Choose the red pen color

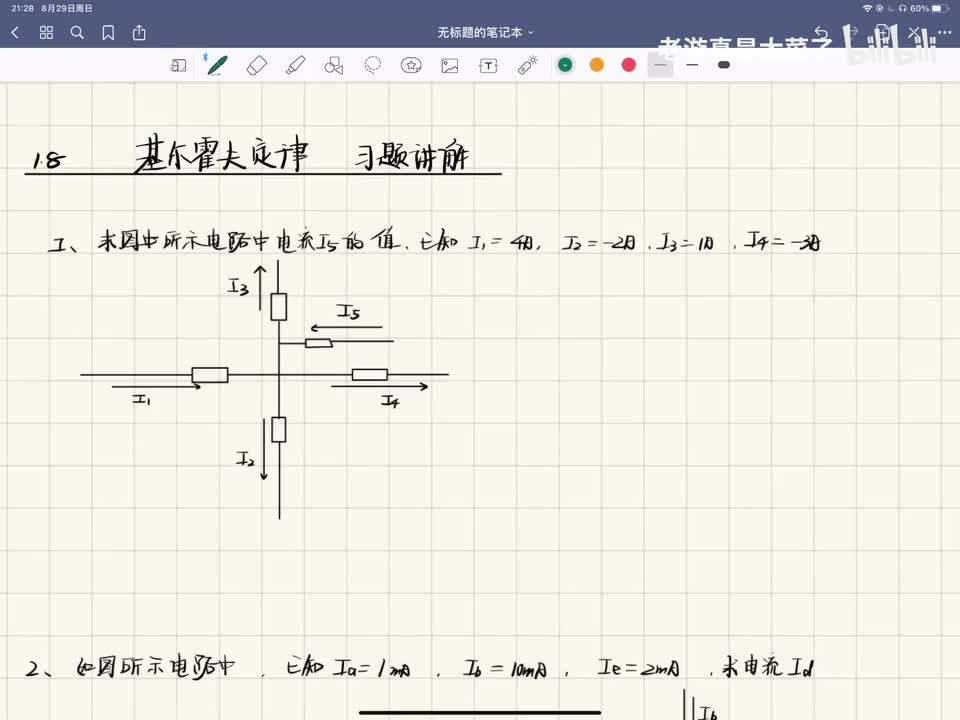click(629, 65)
